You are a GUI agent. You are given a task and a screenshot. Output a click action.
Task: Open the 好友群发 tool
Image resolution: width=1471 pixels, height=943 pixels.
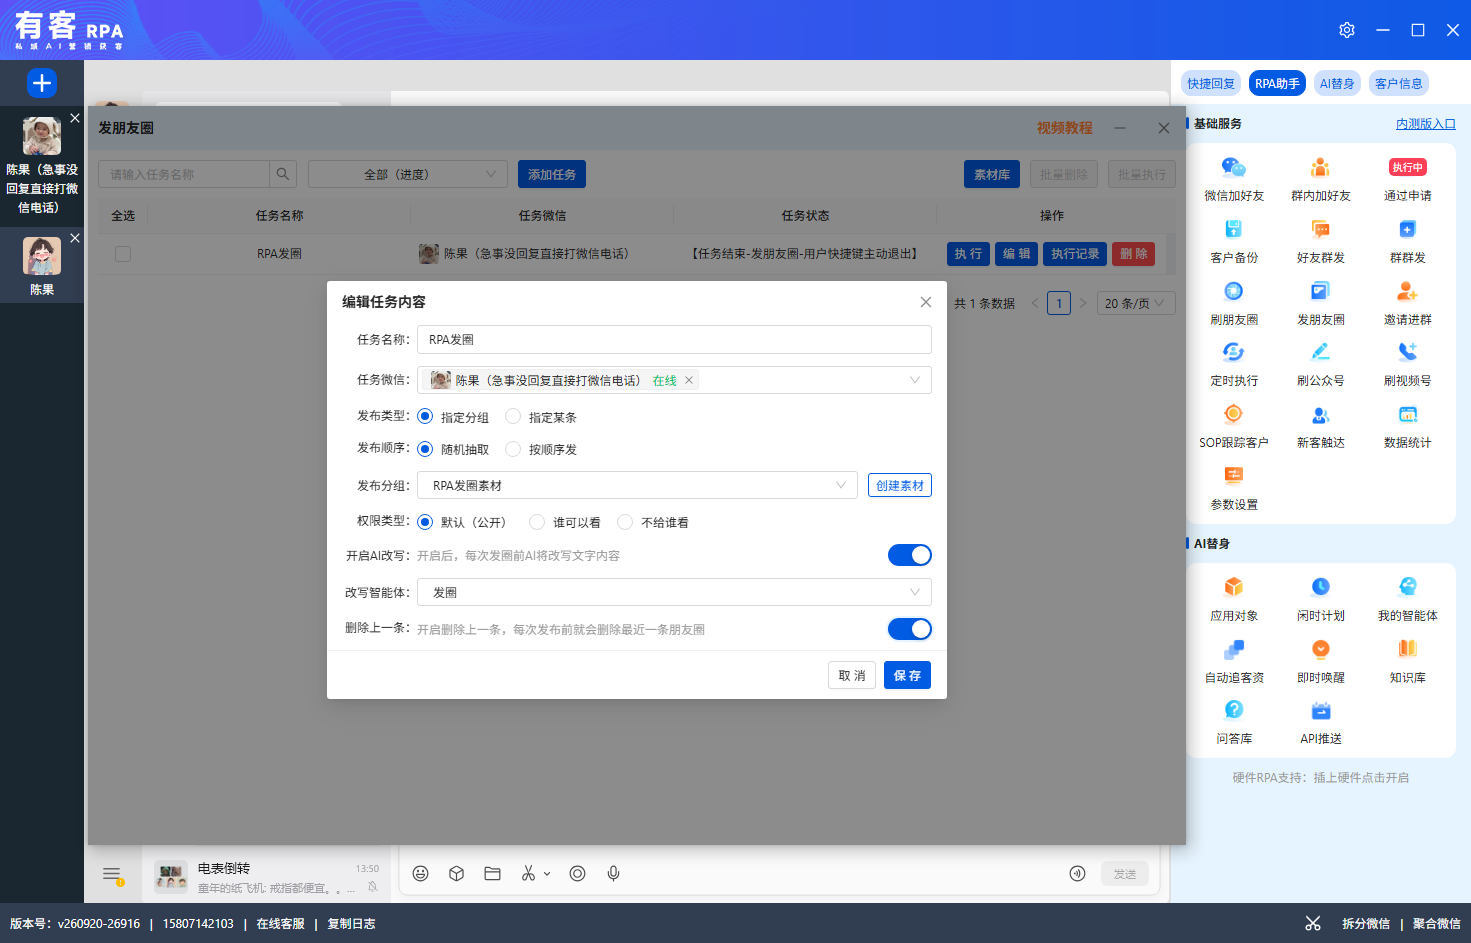pyautogui.click(x=1321, y=241)
